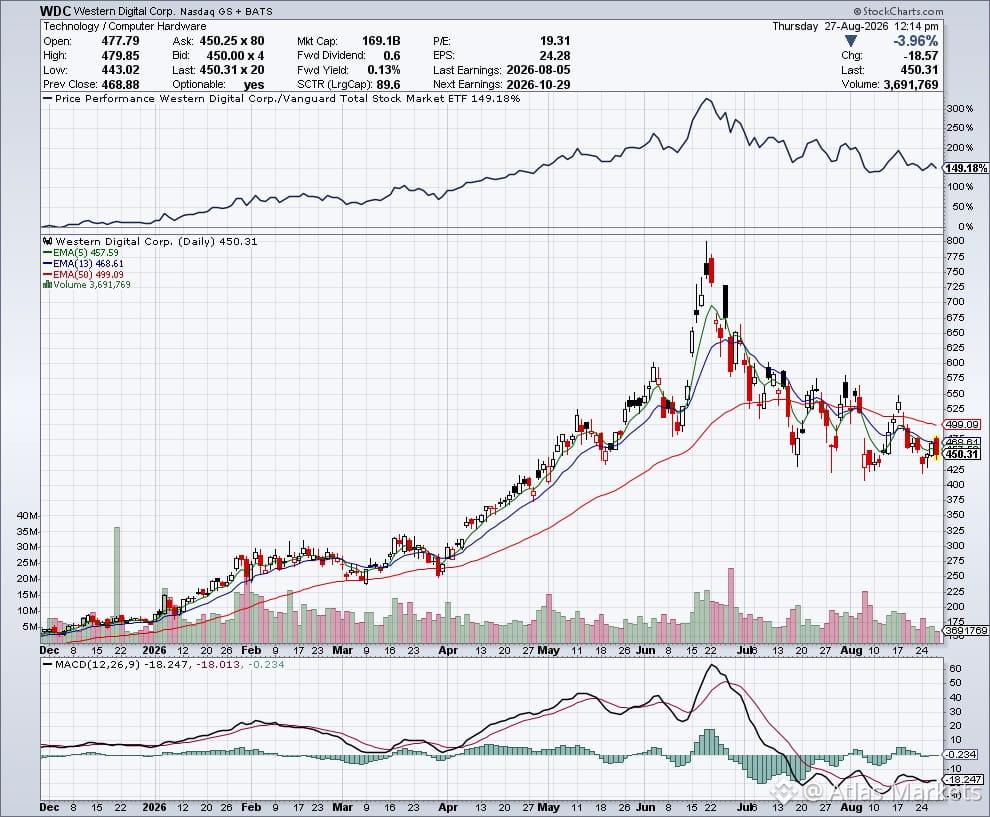The height and width of the screenshot is (817, 990).
Task: Select the Technology / Computer Hardware sector label
Action: pos(124,27)
